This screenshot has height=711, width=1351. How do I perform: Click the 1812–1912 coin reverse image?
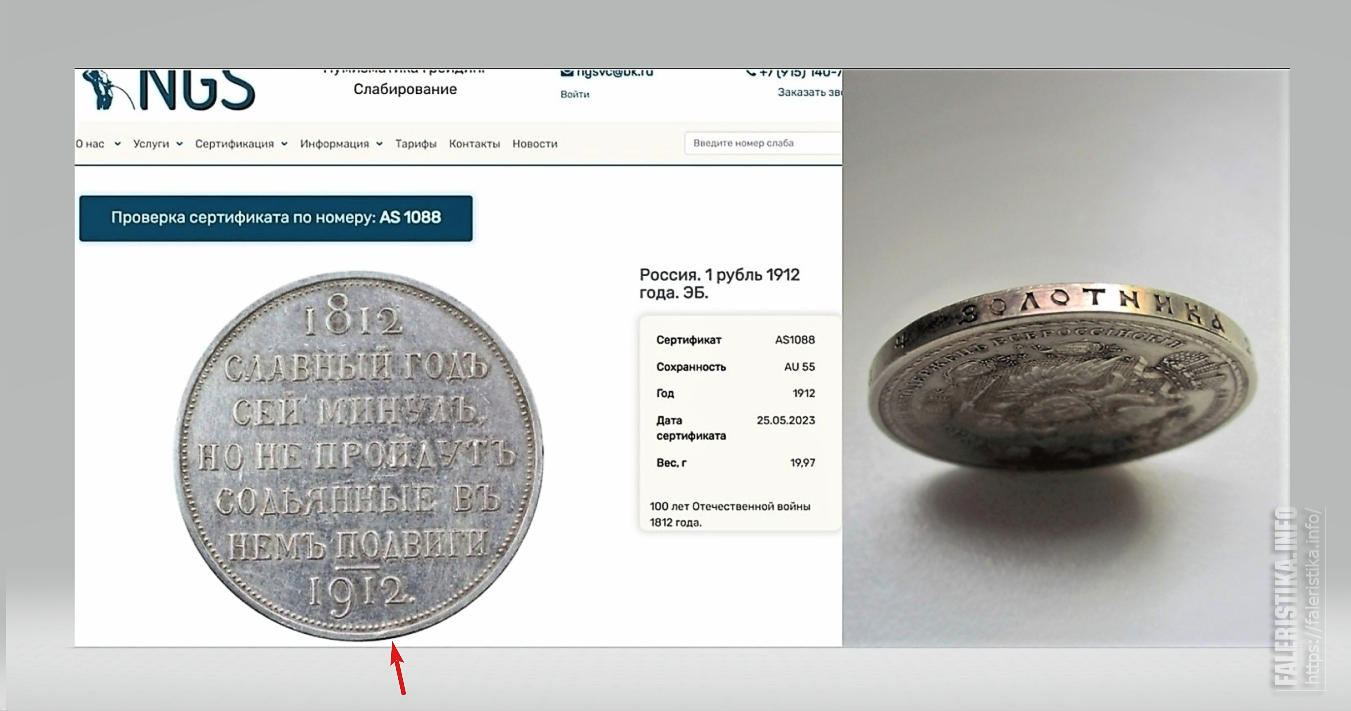click(360, 453)
